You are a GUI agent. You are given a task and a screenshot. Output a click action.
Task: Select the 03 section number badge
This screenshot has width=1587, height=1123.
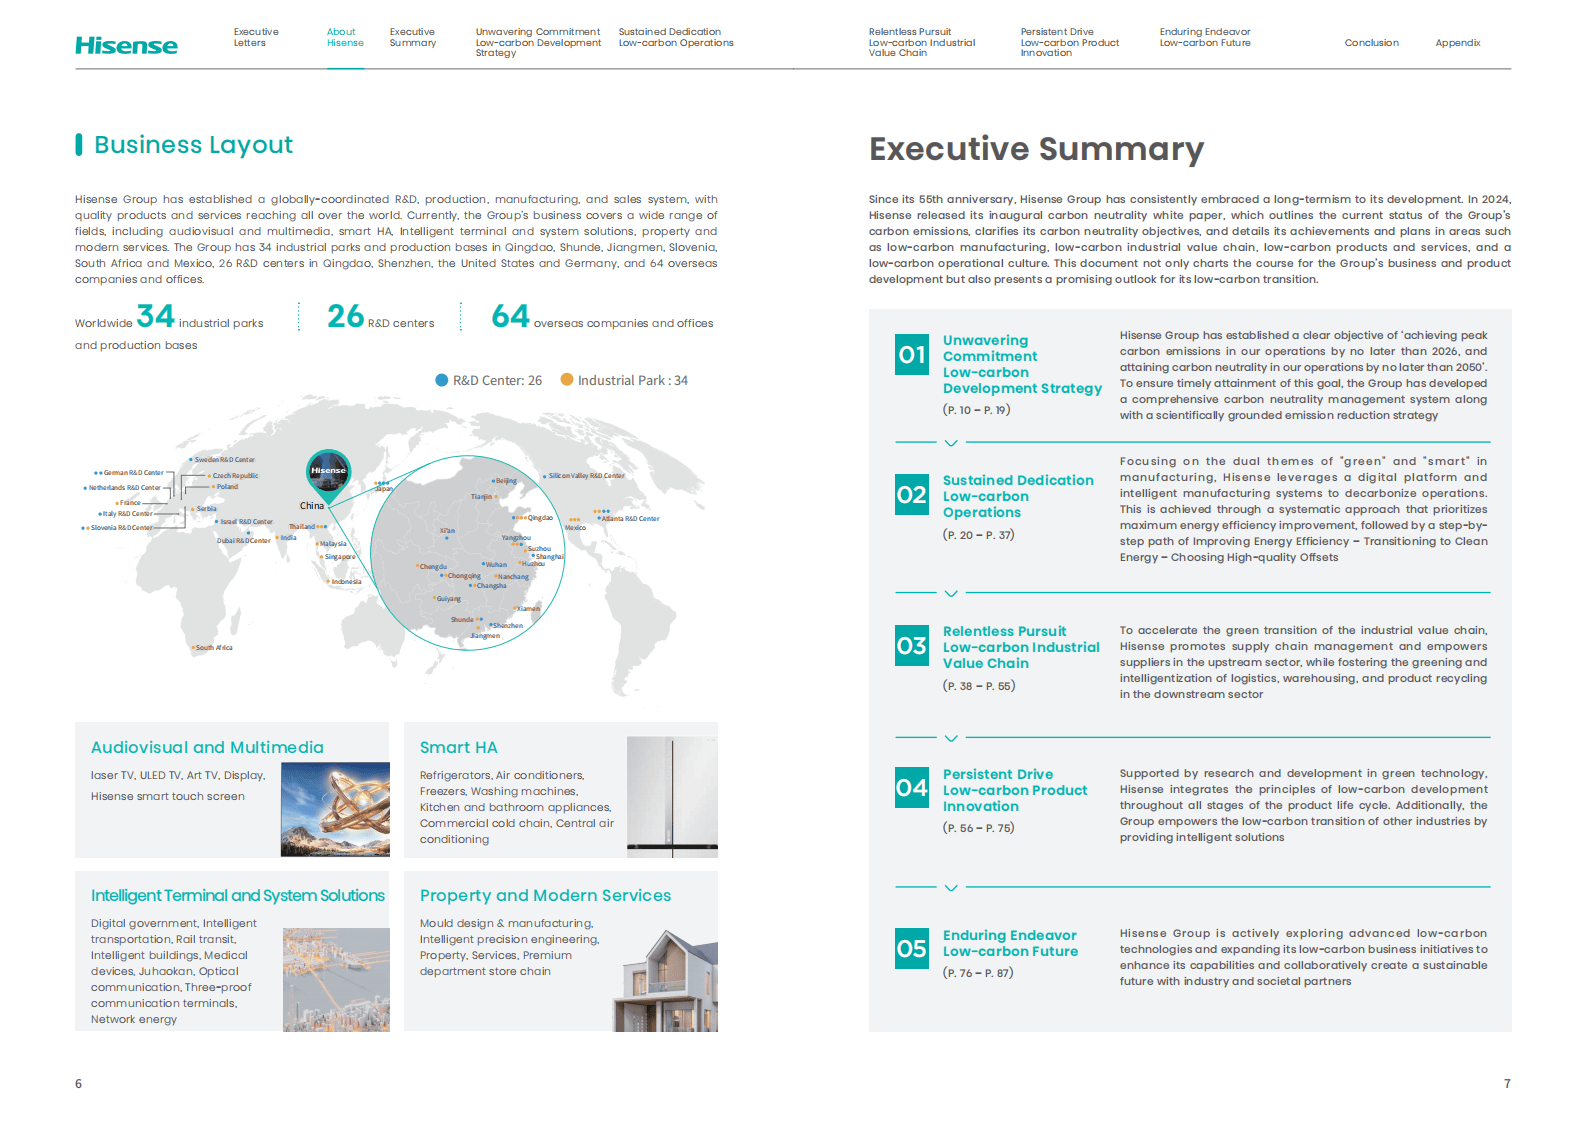[x=912, y=646]
